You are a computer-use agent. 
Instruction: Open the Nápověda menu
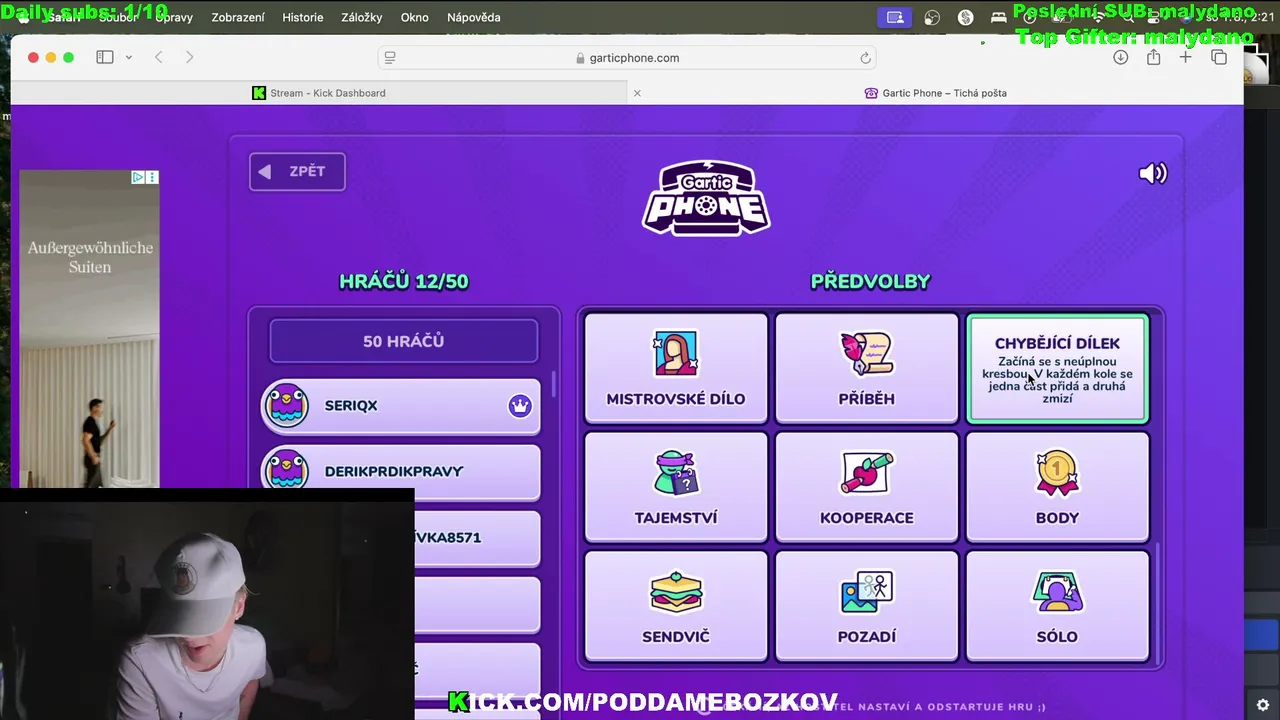[x=474, y=17]
